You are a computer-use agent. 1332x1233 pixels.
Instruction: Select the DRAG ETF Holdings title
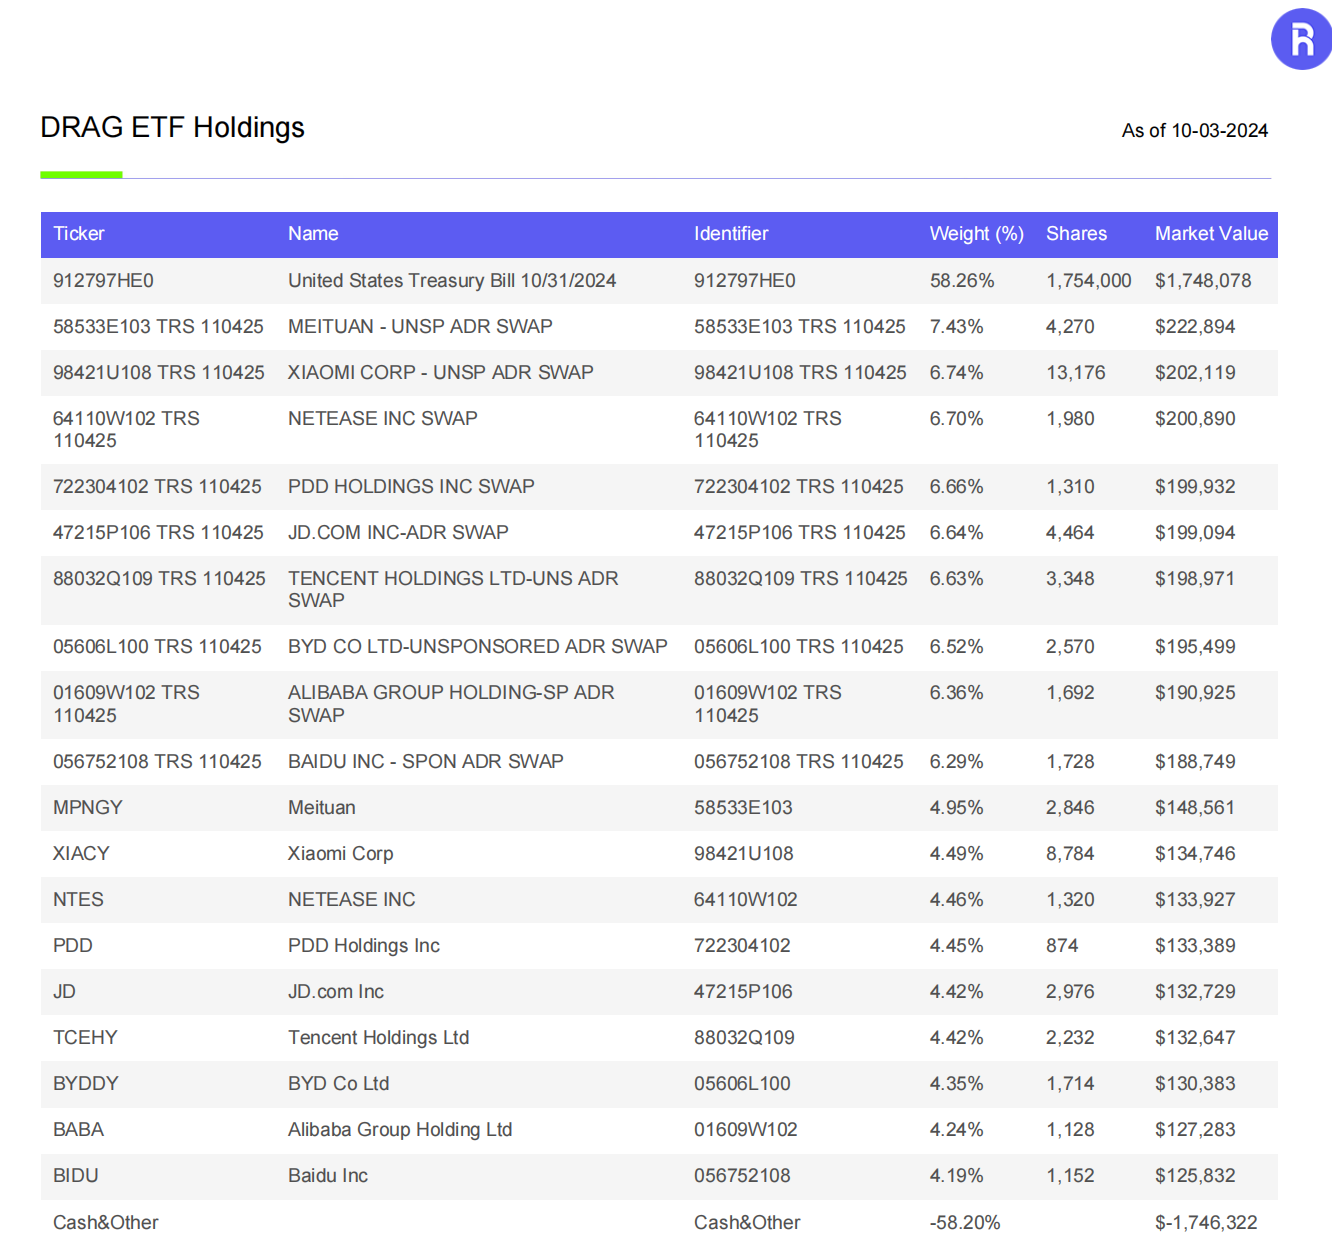[172, 128]
